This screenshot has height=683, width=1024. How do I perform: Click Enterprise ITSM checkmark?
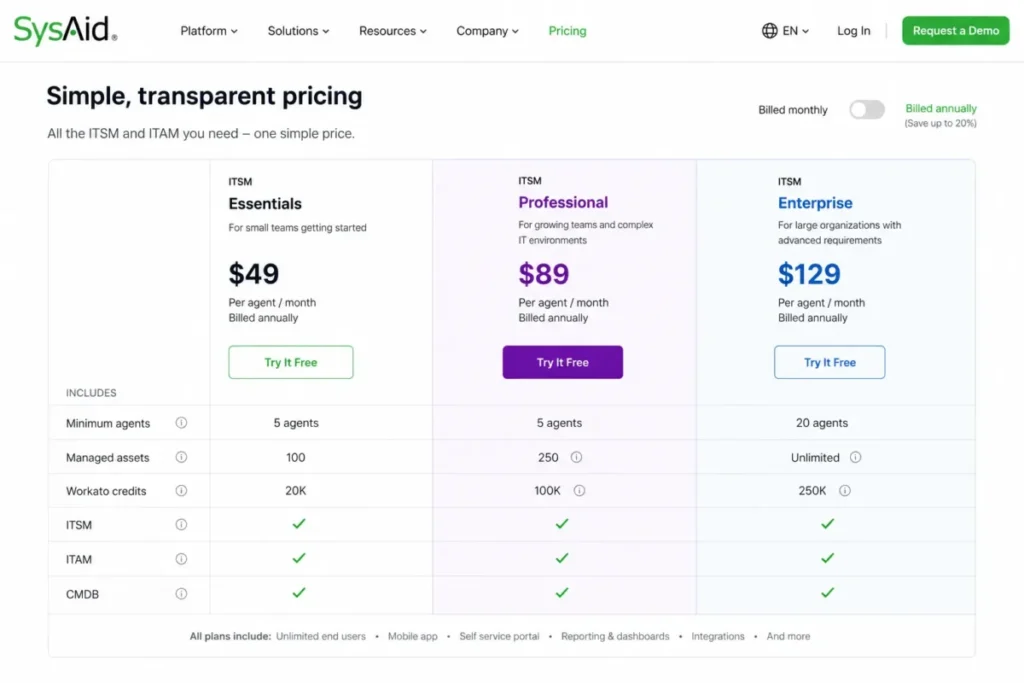pos(827,524)
